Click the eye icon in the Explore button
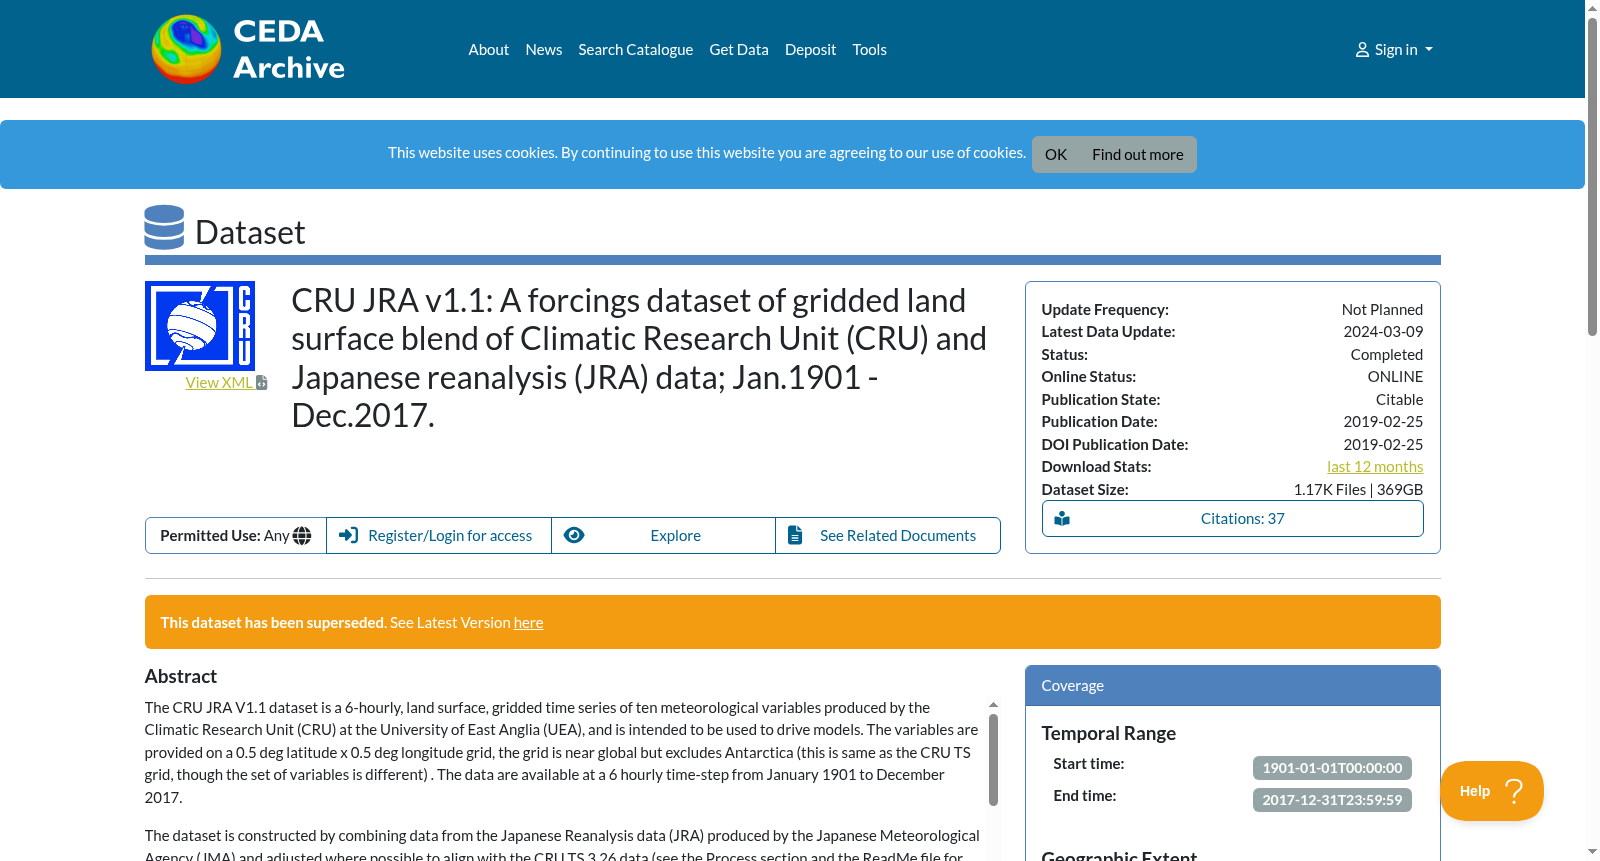Image resolution: width=1600 pixels, height=861 pixels. click(x=574, y=535)
